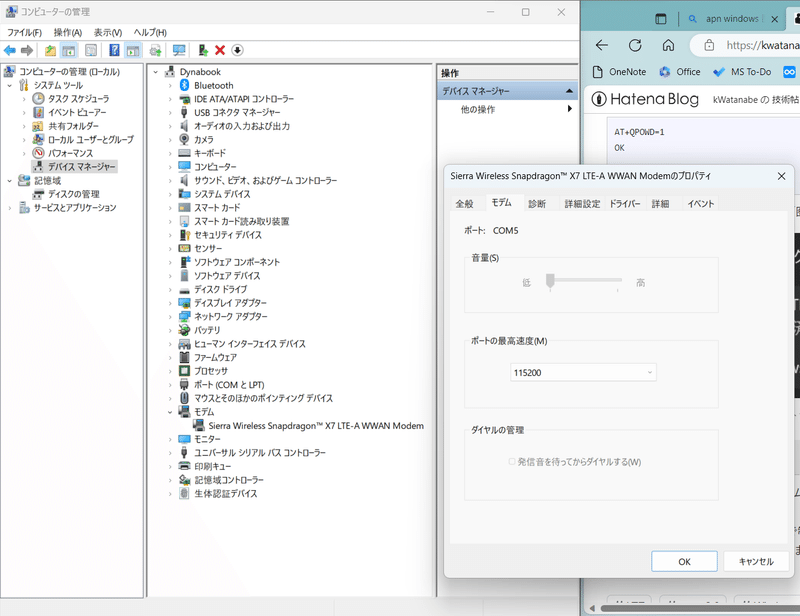
Task: Open the ヘルプ(H) menu
Action: (x=150, y=32)
